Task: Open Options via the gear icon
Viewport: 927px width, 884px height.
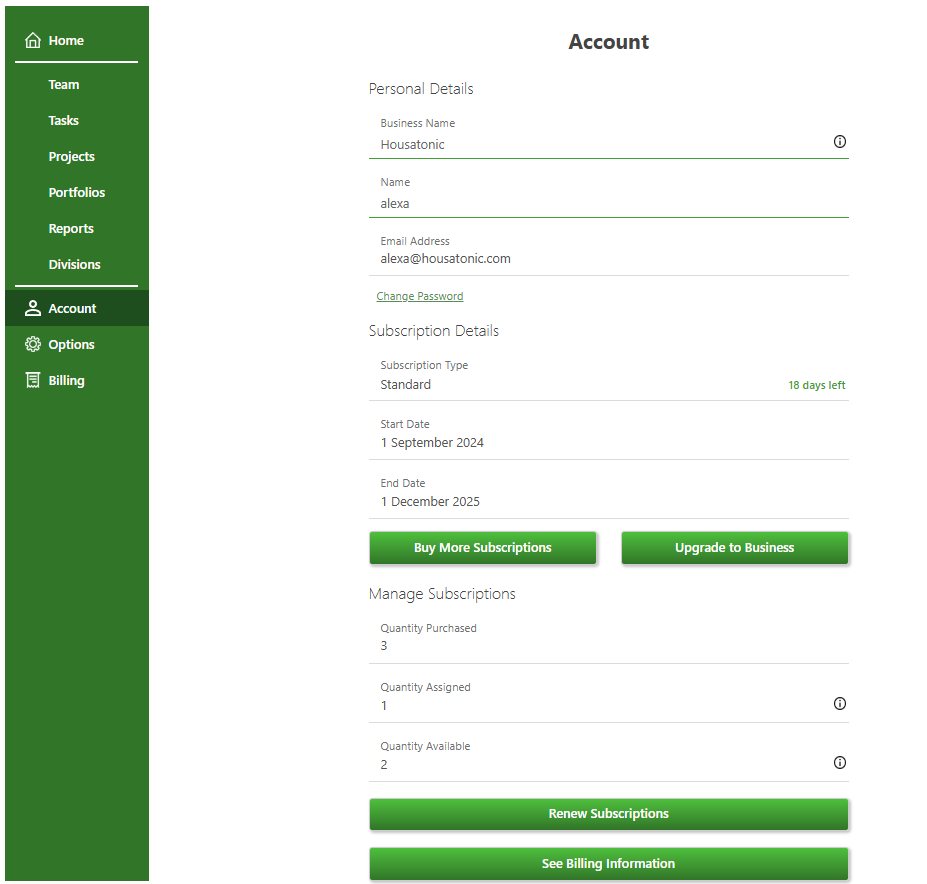Action: pyautogui.click(x=33, y=345)
